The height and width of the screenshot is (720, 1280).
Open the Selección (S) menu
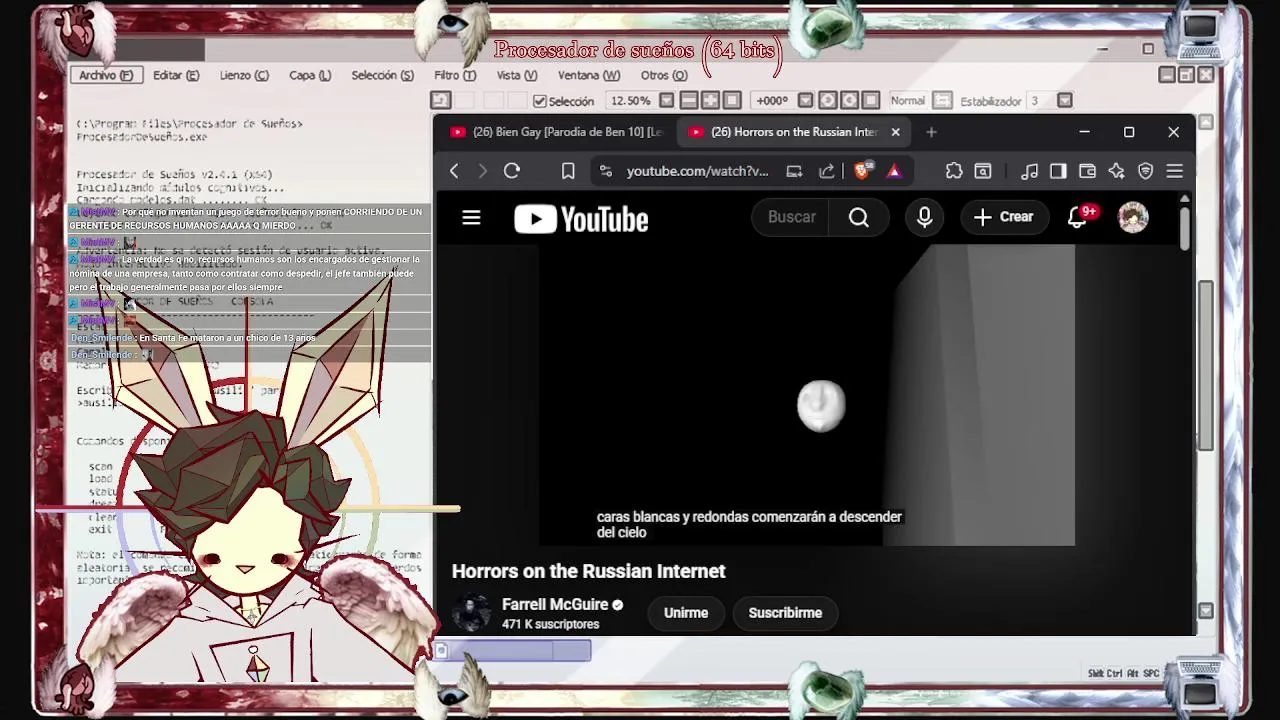[382, 75]
